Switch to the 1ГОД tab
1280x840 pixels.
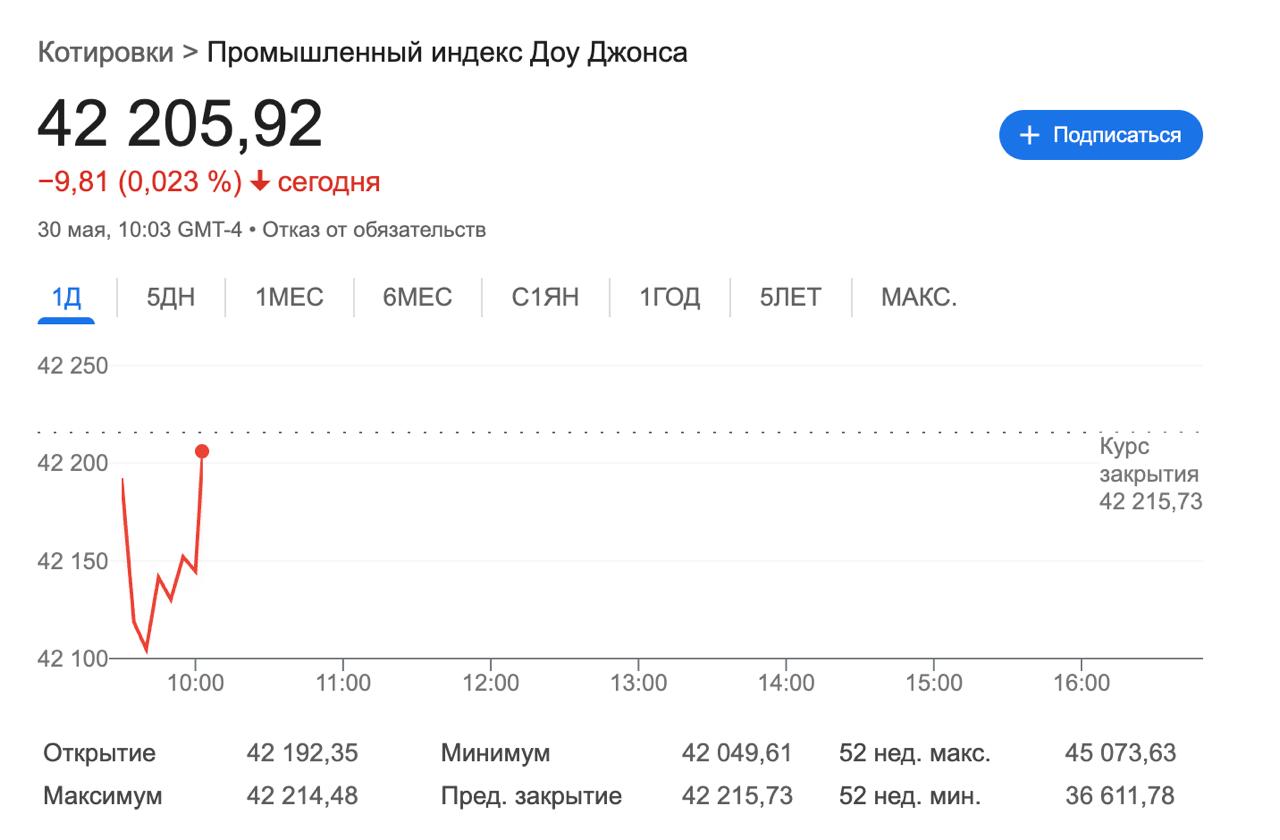(670, 297)
